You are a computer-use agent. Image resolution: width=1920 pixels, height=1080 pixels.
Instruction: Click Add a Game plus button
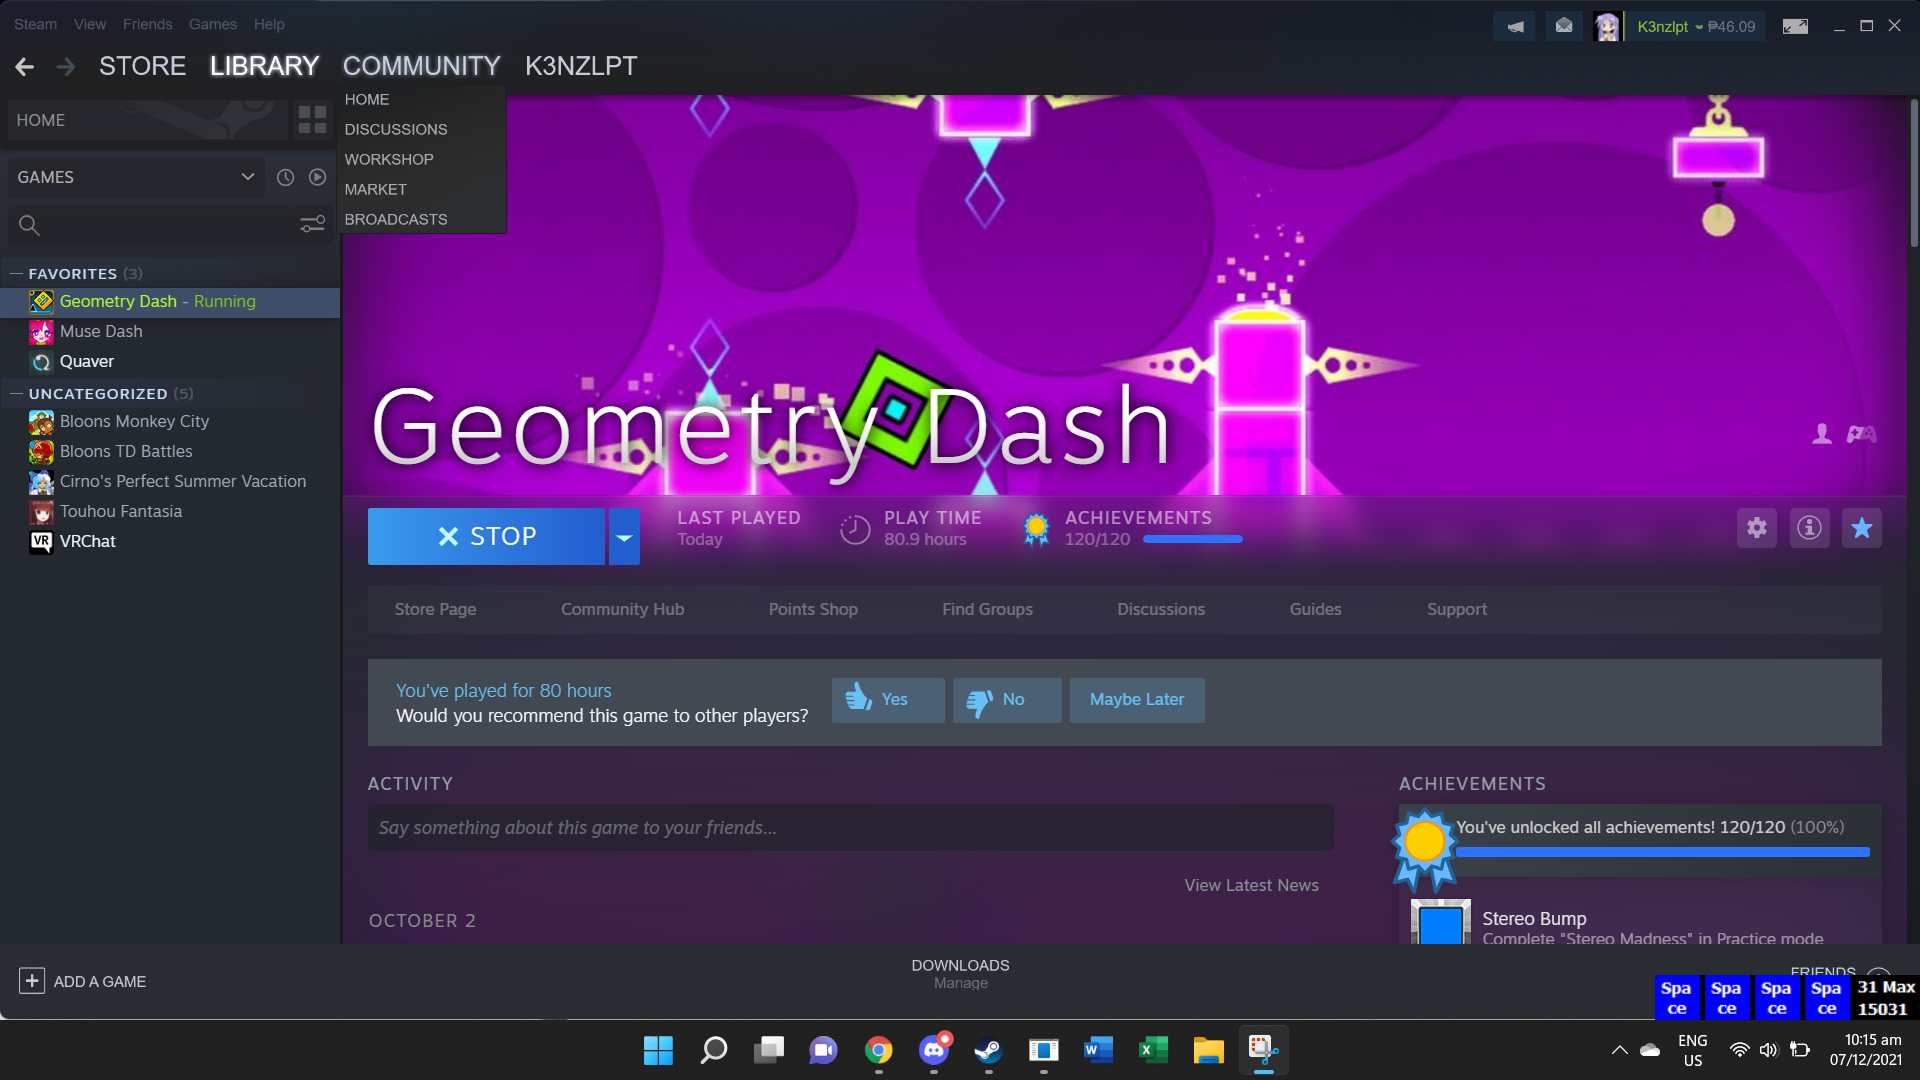32,981
